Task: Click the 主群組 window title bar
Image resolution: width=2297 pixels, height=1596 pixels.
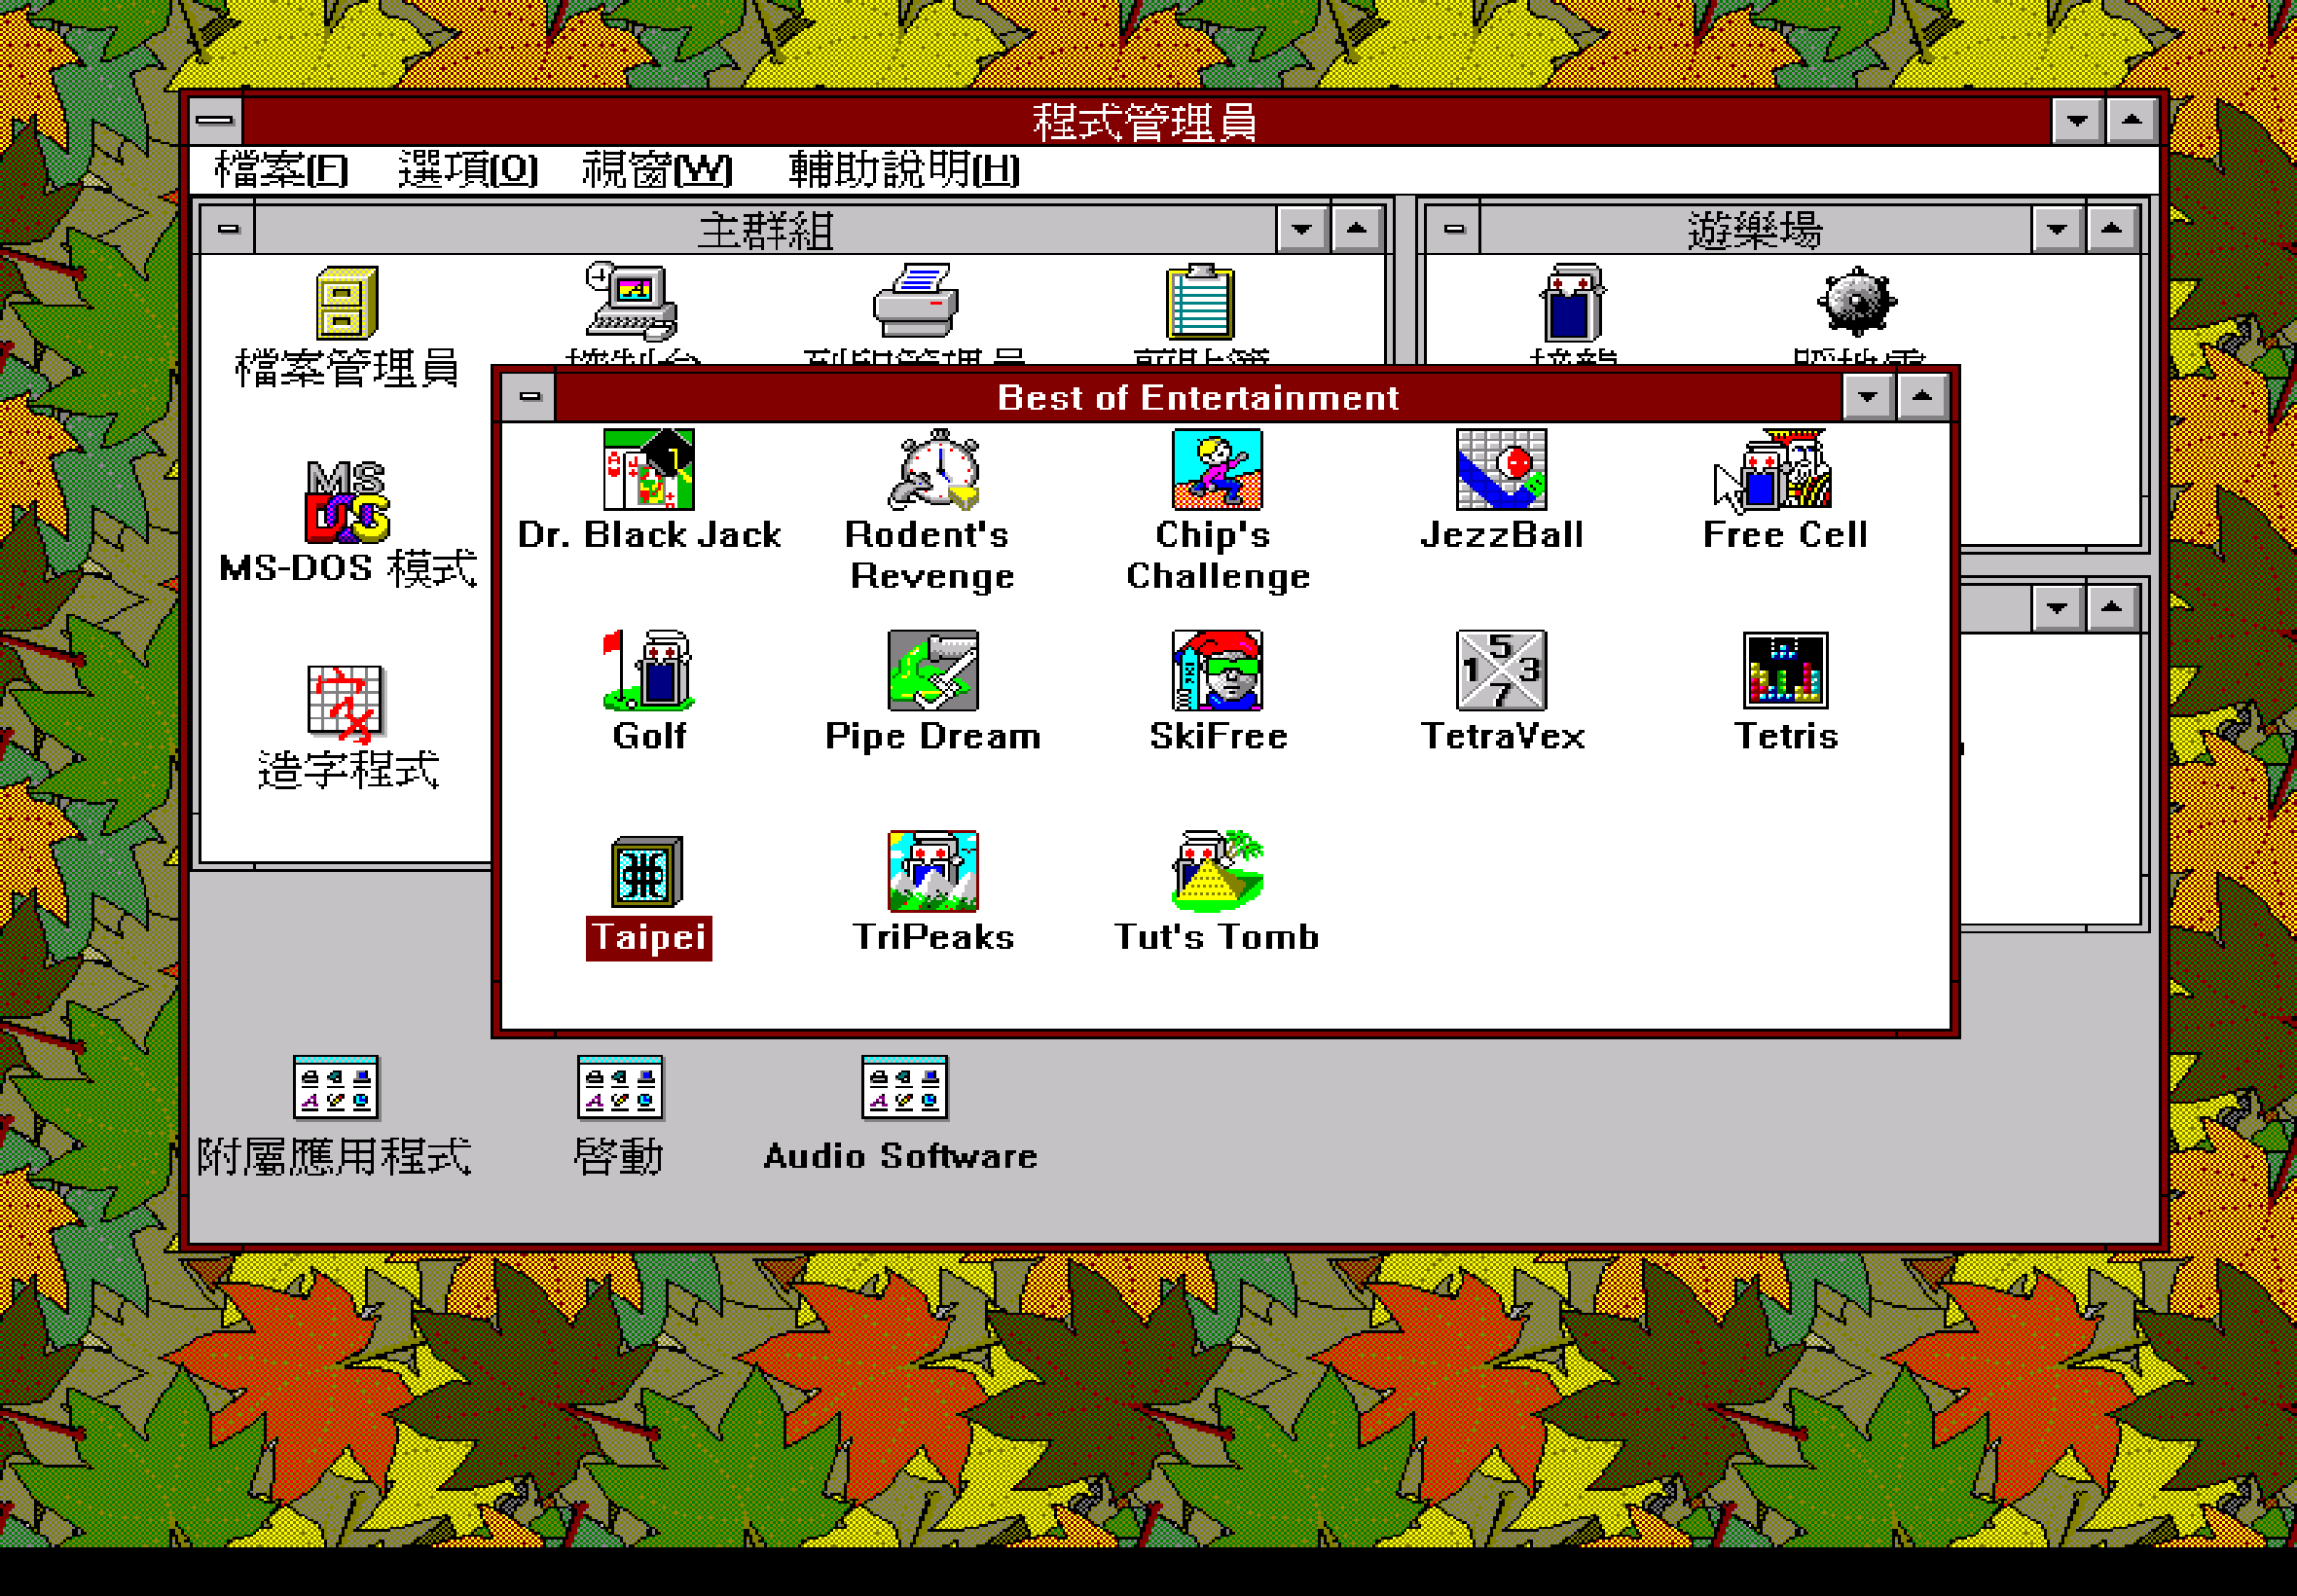Action: (x=766, y=229)
